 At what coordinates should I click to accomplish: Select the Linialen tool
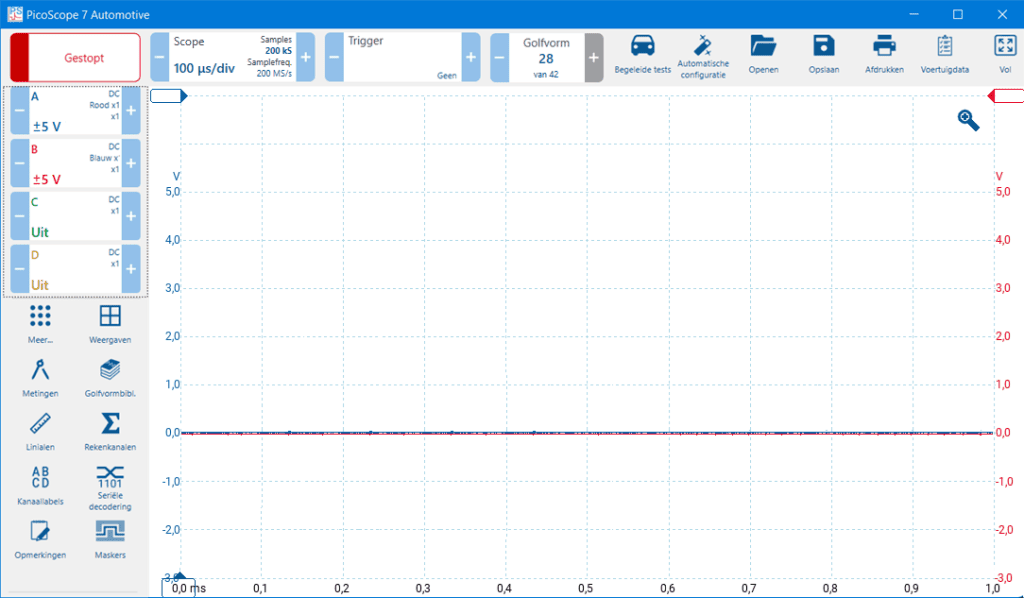click(x=39, y=432)
